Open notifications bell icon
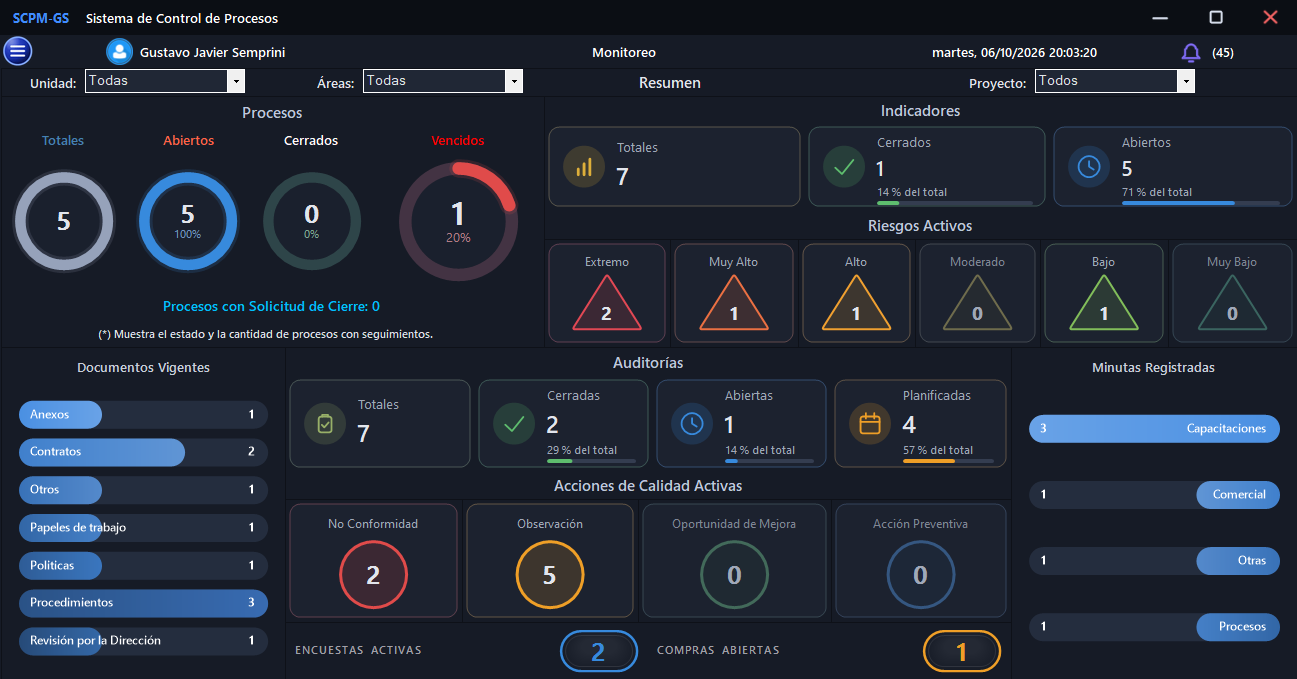 (1191, 53)
